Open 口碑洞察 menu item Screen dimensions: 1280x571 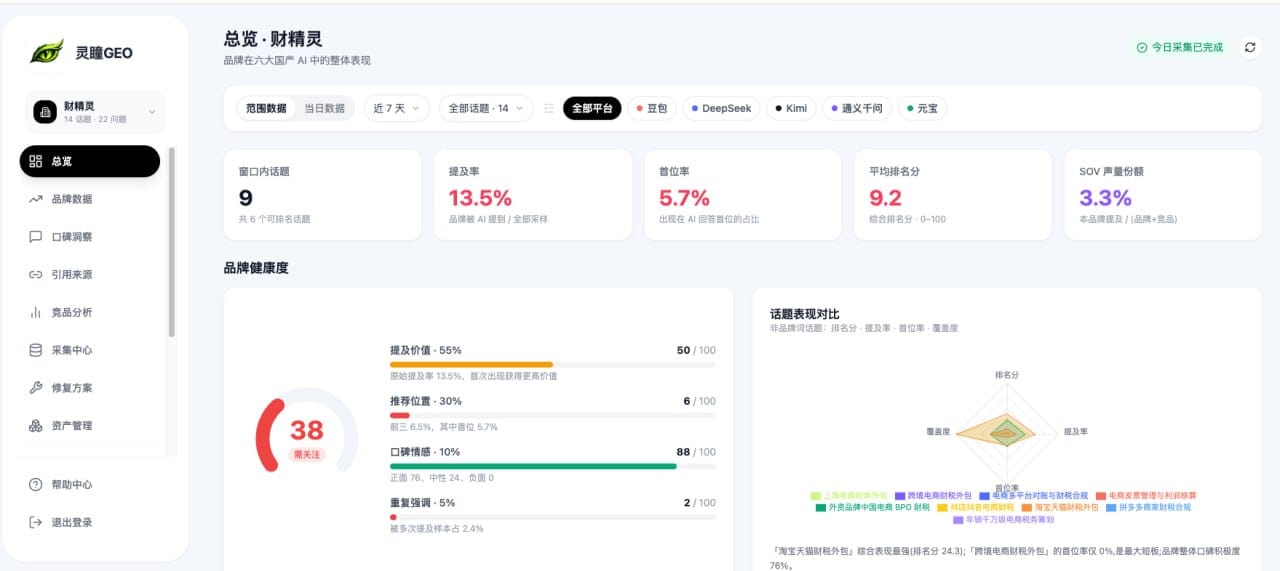tap(90, 237)
